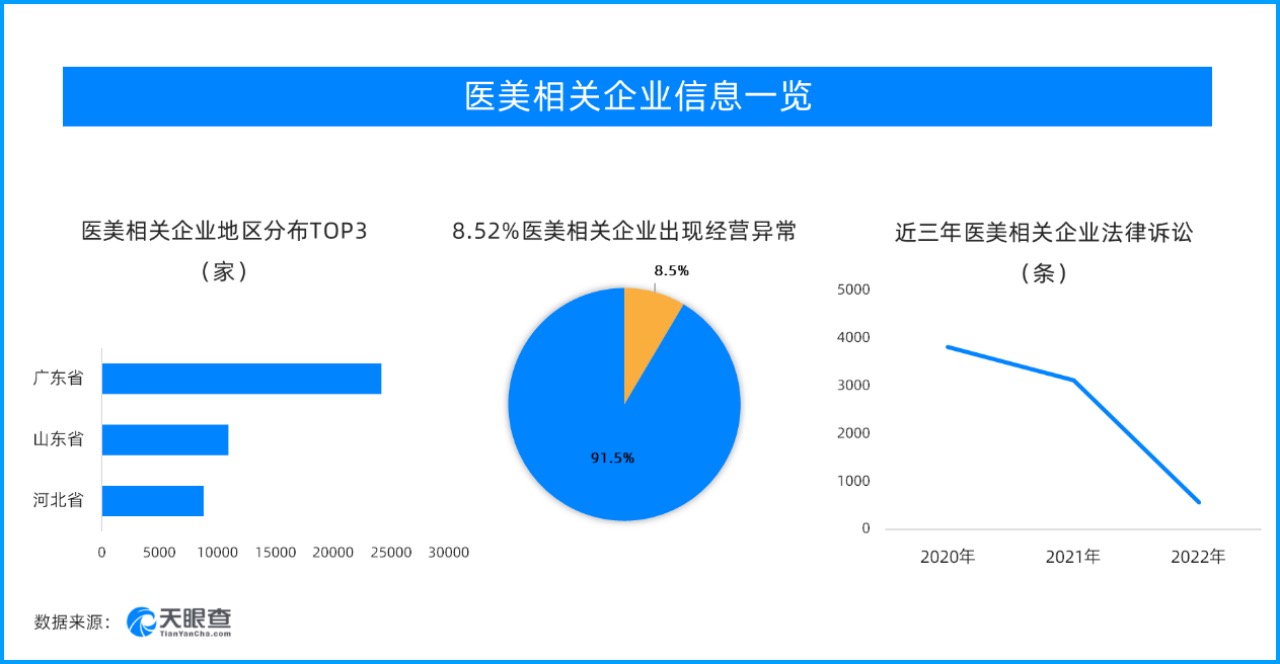Viewport: 1280px width, 664px height.
Task: Click the 山东省 bar in chart
Action: (165, 440)
